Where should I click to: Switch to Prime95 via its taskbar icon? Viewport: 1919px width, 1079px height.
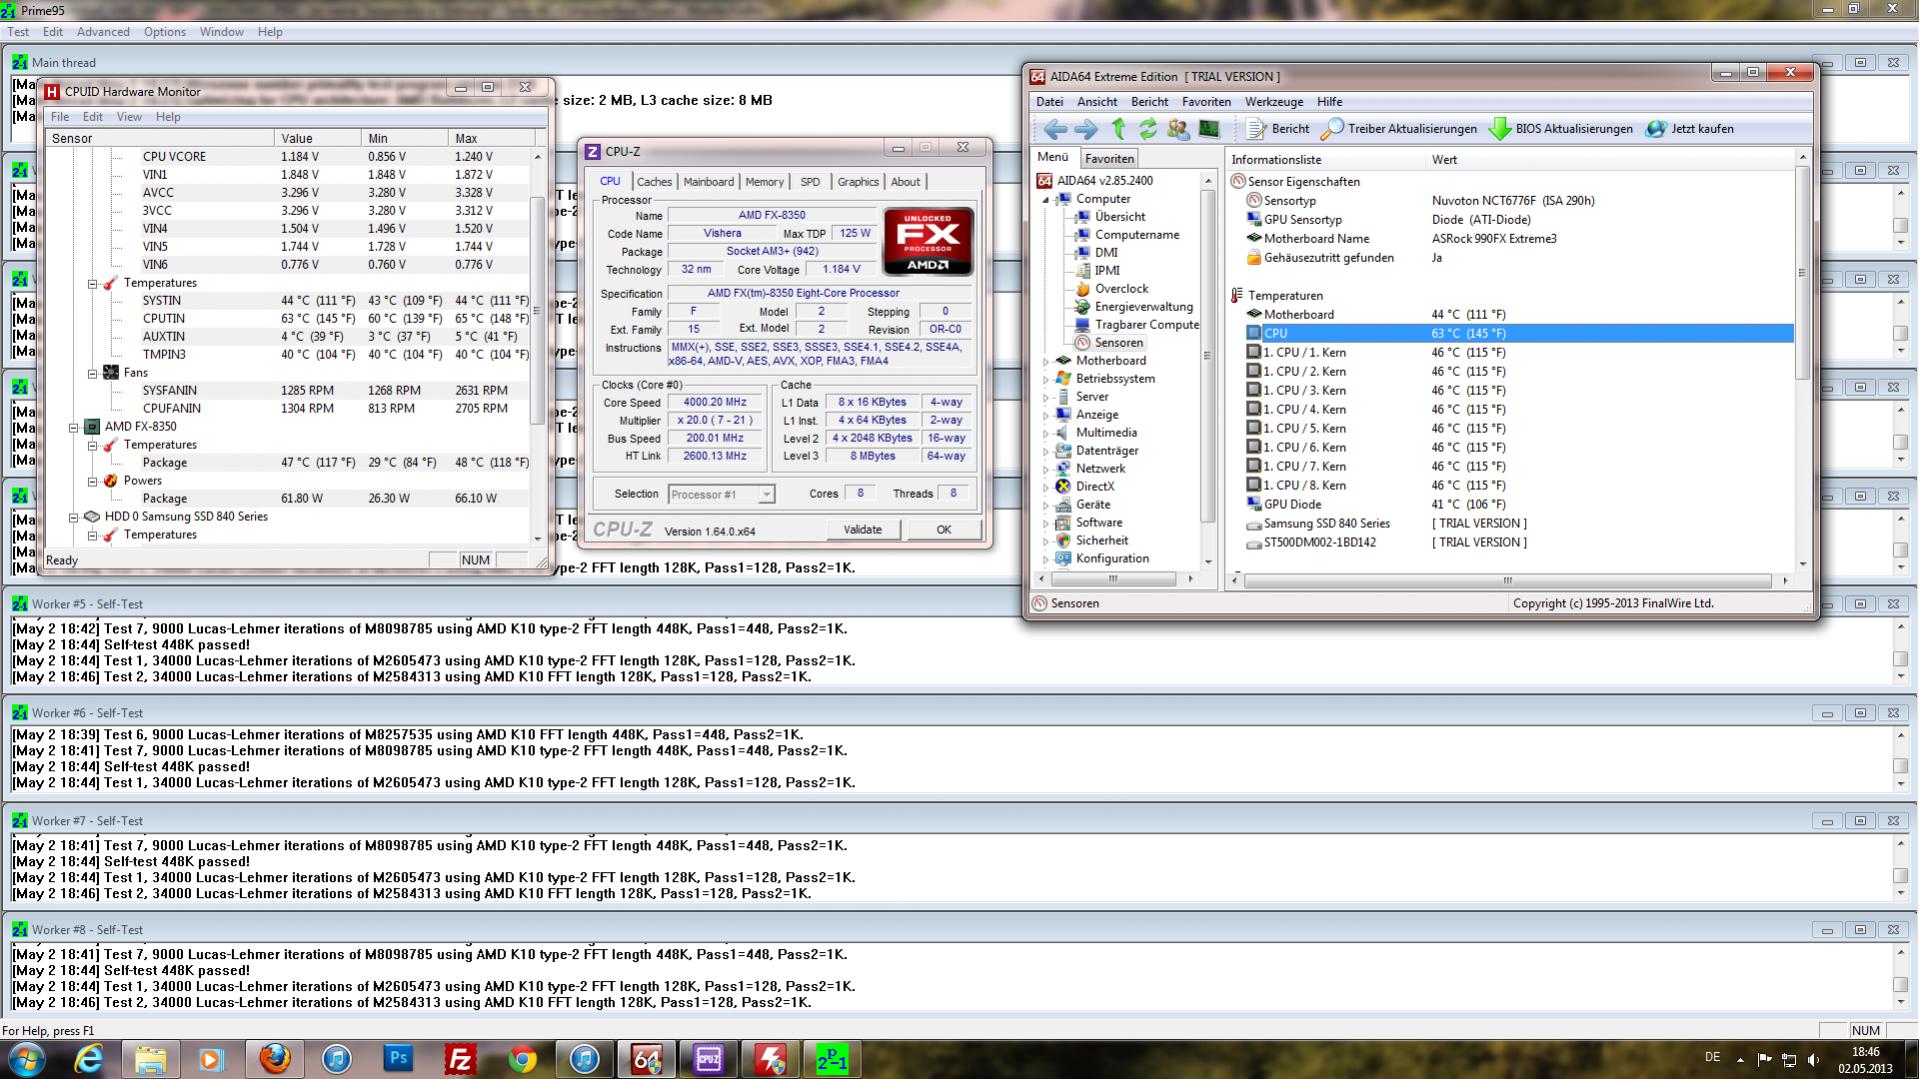(x=832, y=1059)
